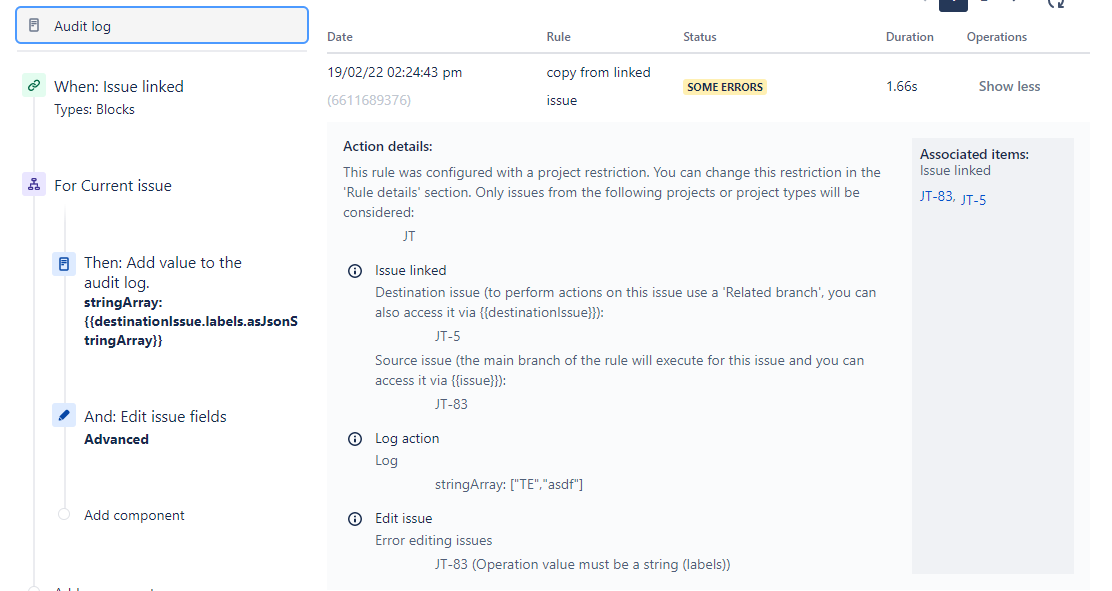Select the Issue linked trigger link icon
Screen dimensions: 1112x591
click(33, 86)
